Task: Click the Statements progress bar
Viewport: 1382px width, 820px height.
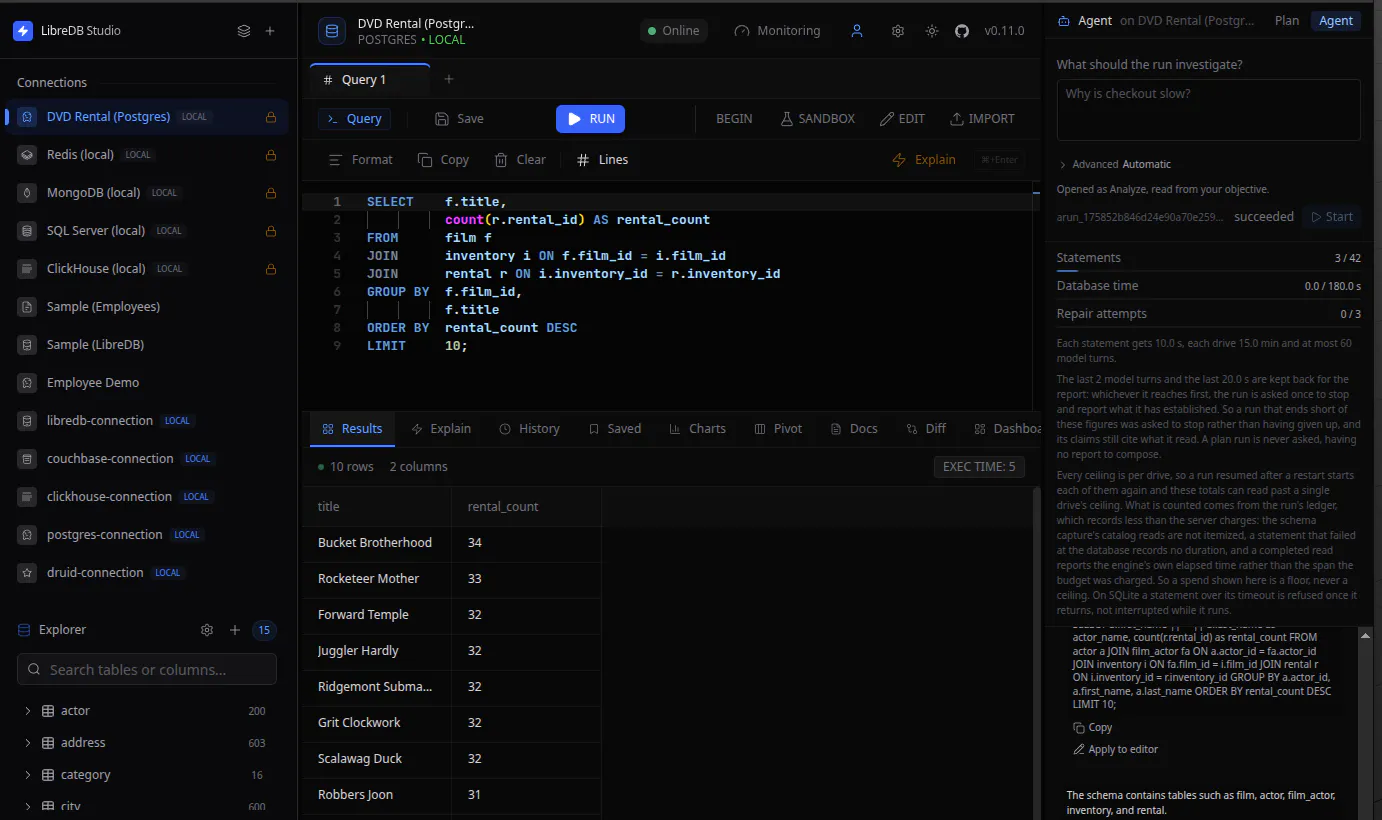Action: [x=1209, y=270]
